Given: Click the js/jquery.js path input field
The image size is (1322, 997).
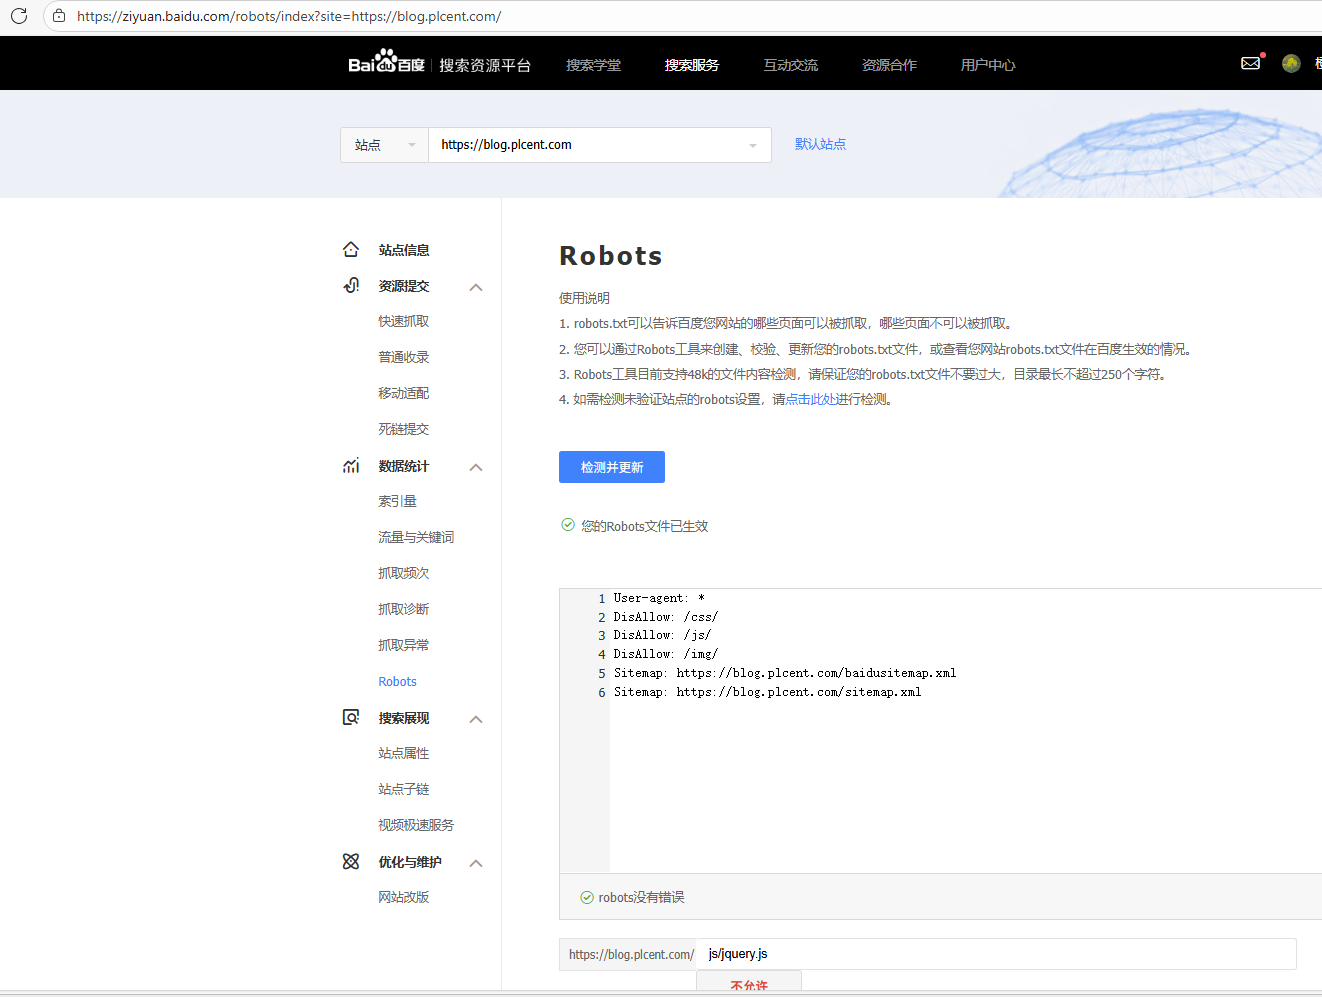Looking at the screenshot, I should (995, 954).
